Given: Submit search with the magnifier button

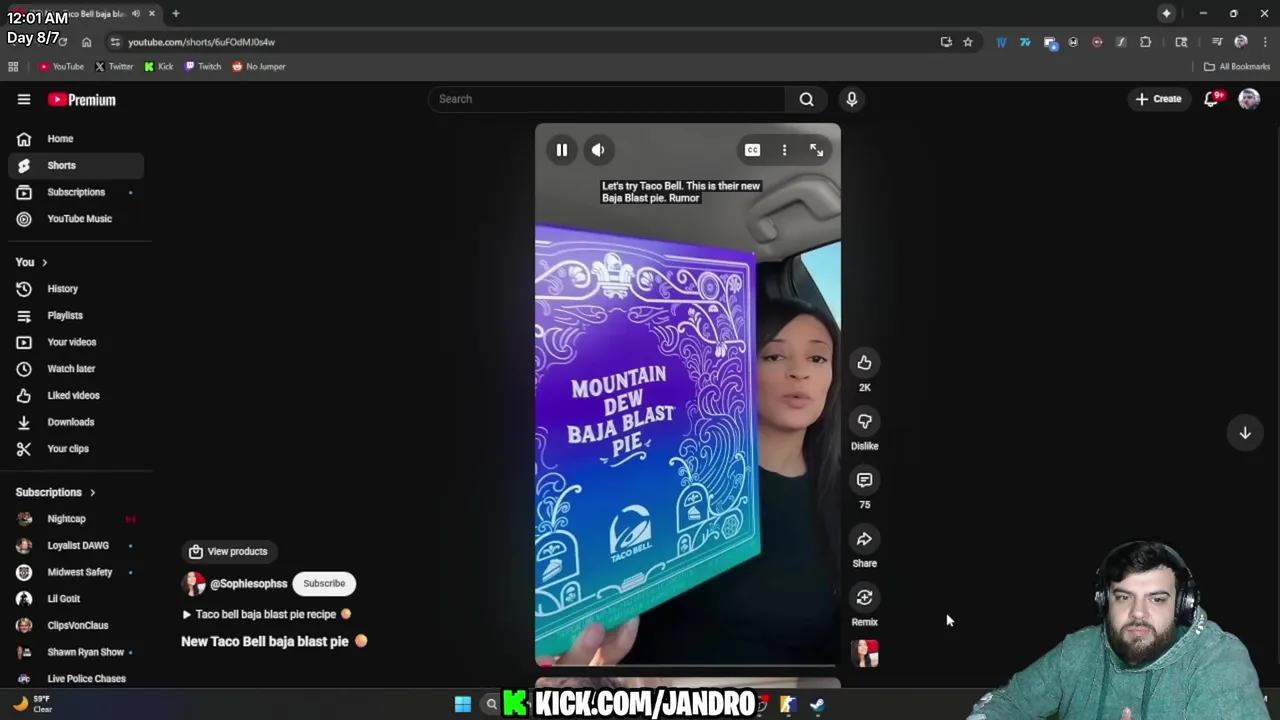Looking at the screenshot, I should coord(806,99).
